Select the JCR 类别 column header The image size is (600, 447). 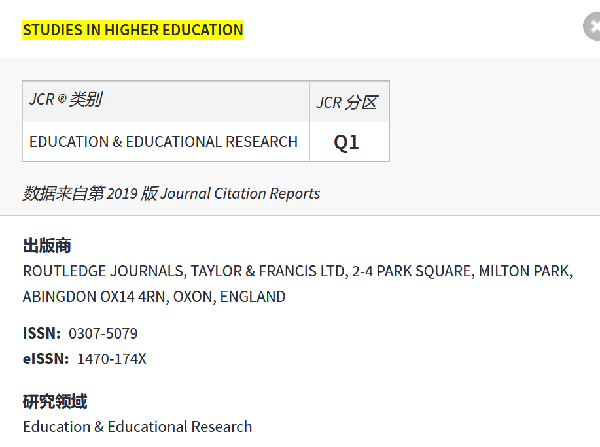click(166, 101)
